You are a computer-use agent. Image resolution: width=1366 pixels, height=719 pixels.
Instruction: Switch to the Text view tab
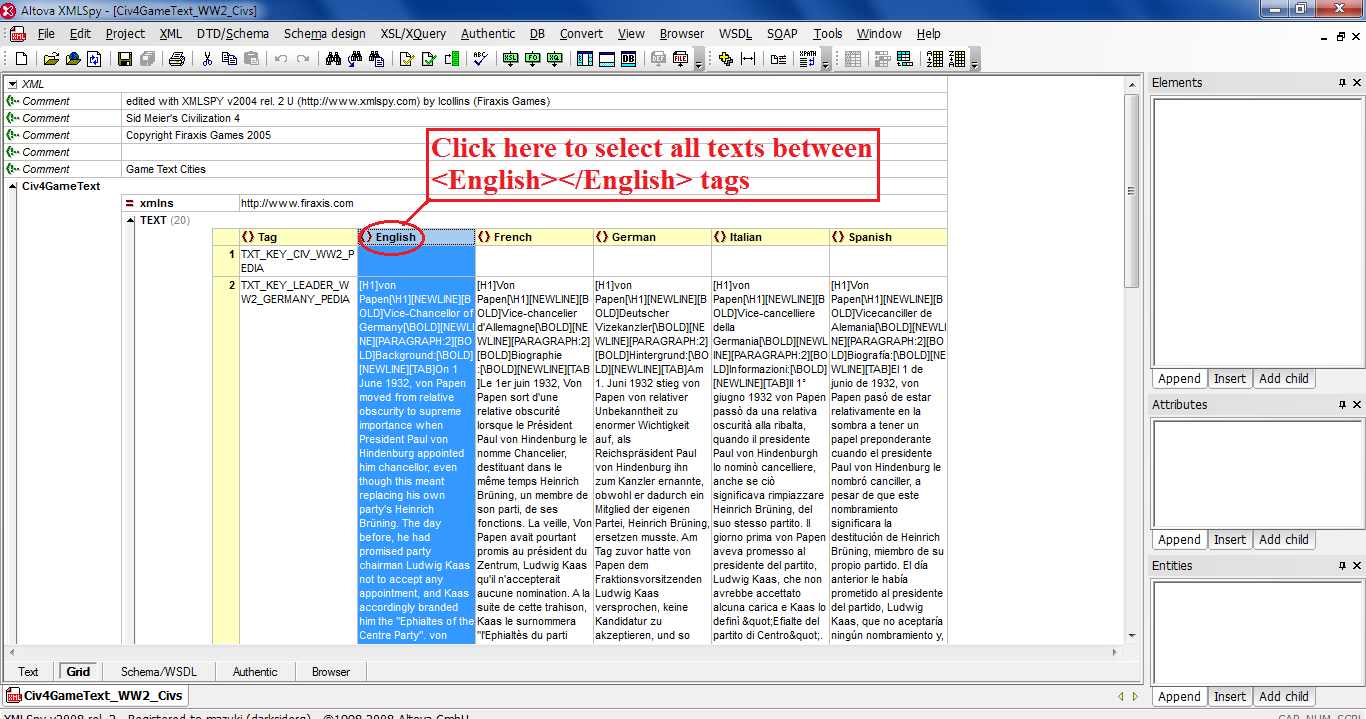coord(28,672)
